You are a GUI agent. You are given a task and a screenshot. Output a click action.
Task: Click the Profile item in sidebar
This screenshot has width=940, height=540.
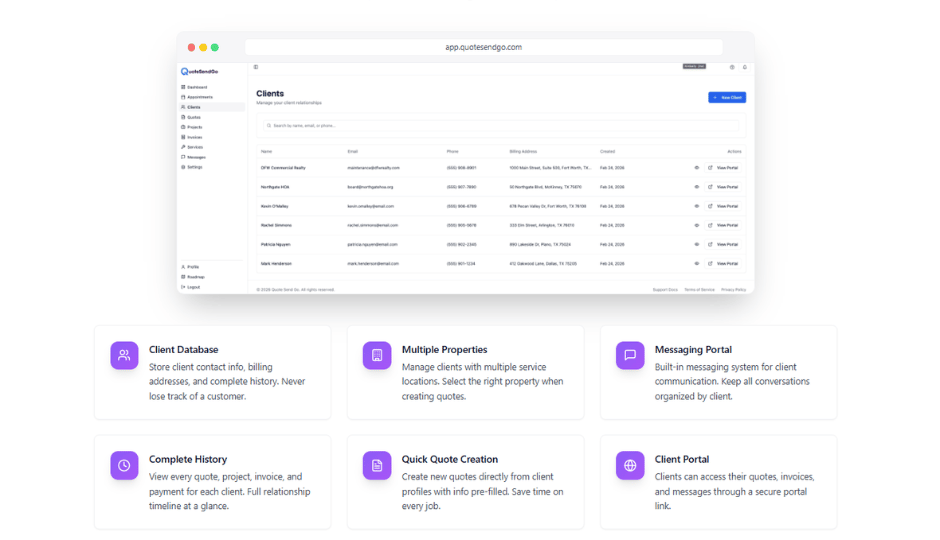(191, 267)
